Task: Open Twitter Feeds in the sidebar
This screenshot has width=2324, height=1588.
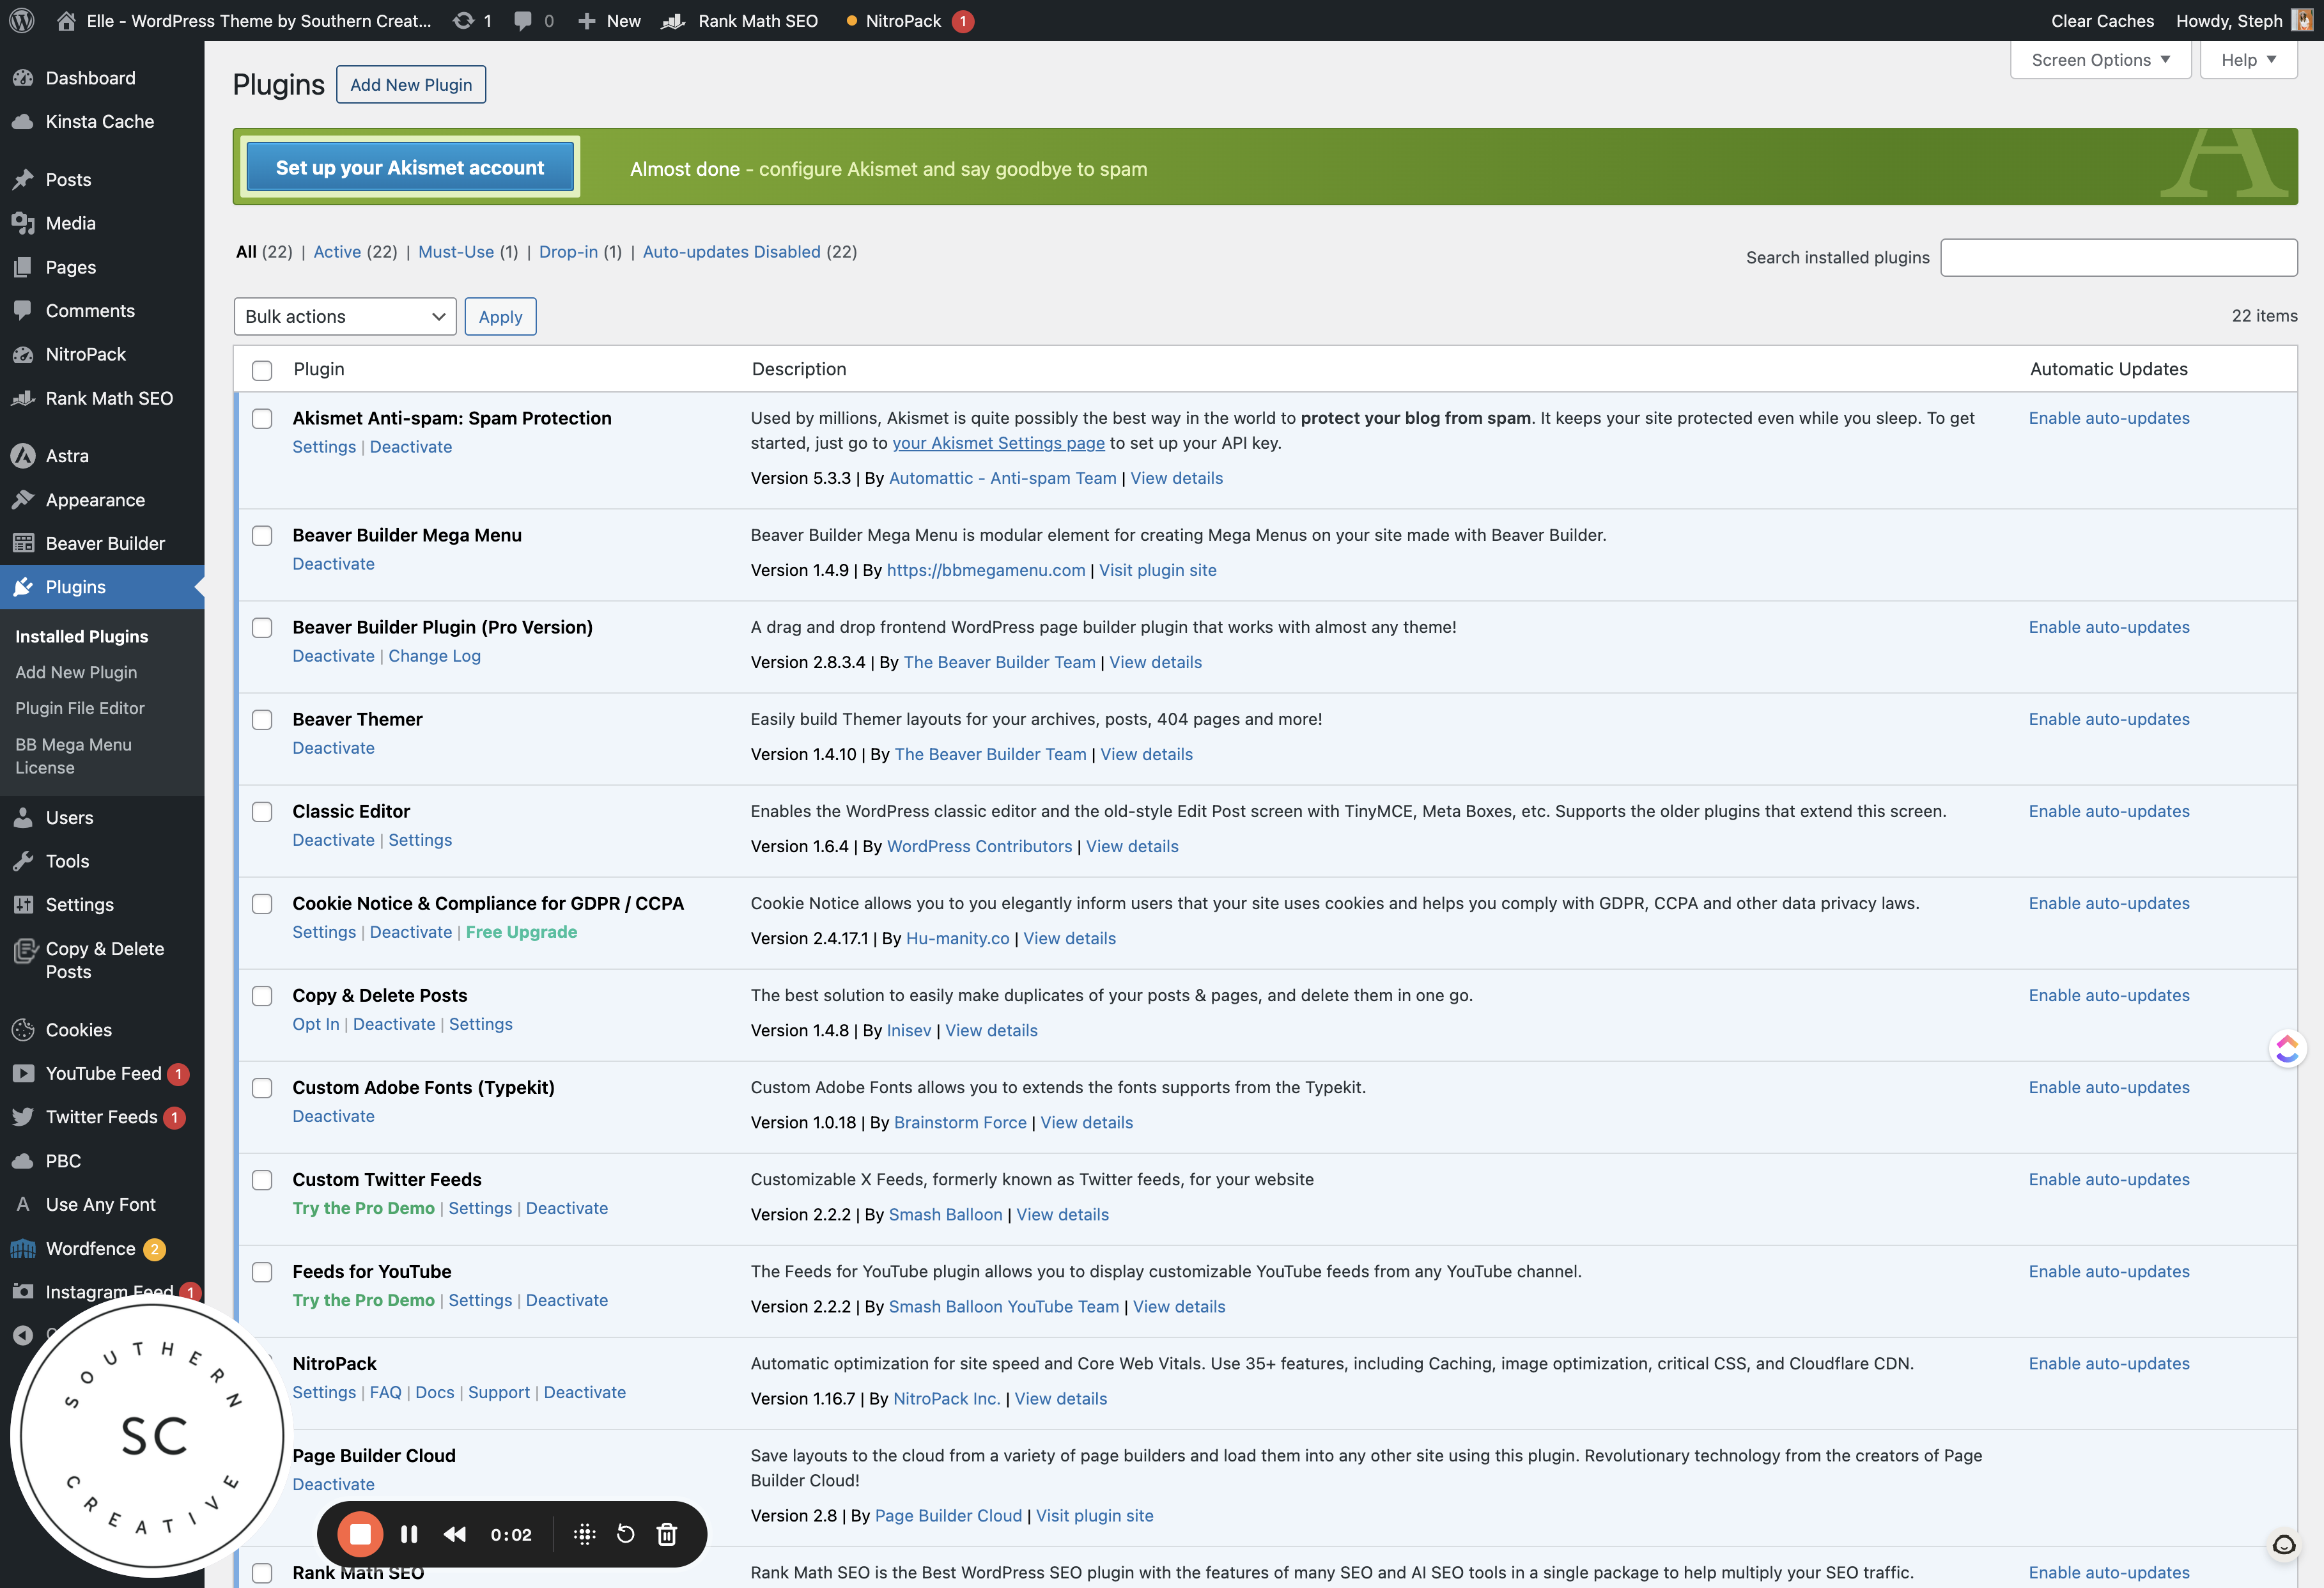Action: coord(102,1117)
